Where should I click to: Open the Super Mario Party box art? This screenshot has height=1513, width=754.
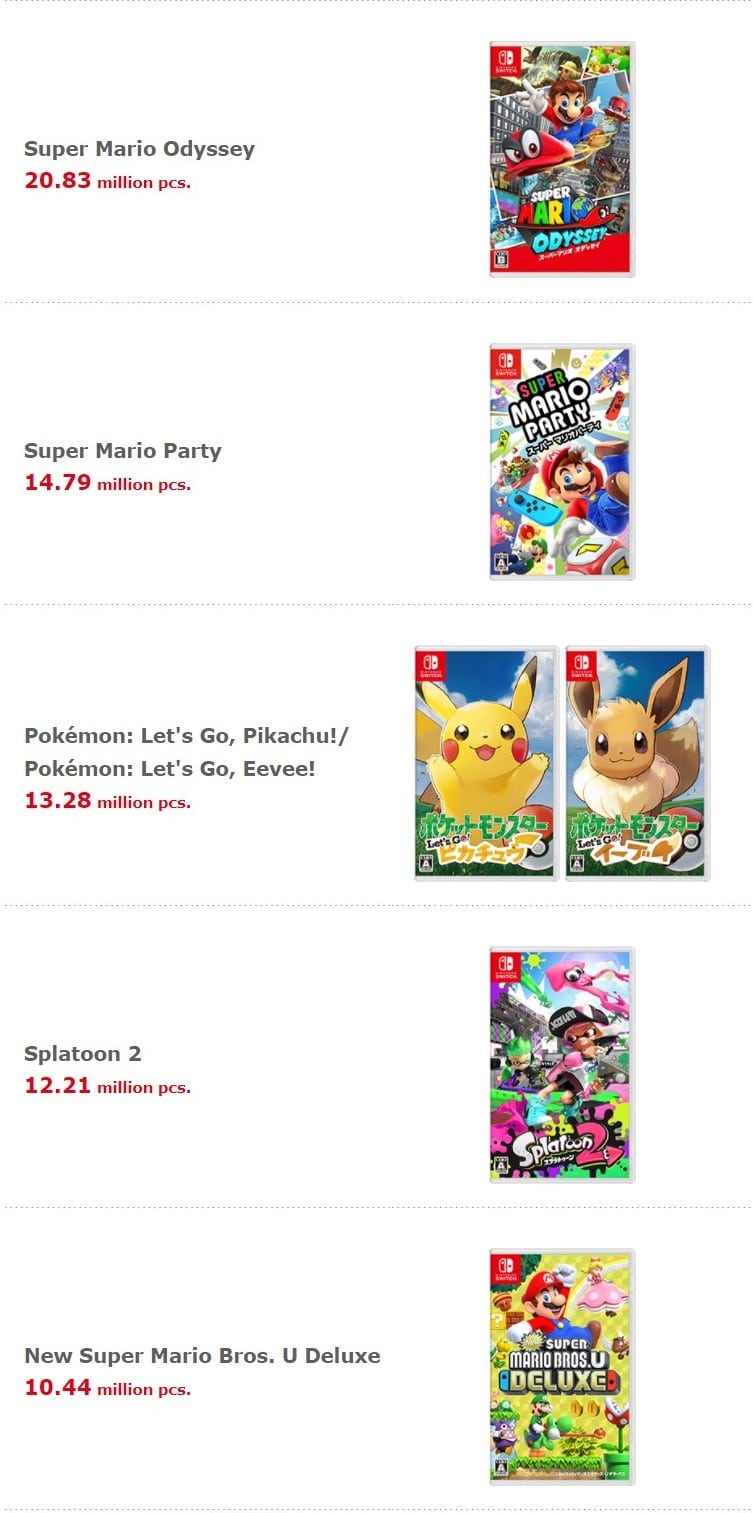tap(562, 462)
